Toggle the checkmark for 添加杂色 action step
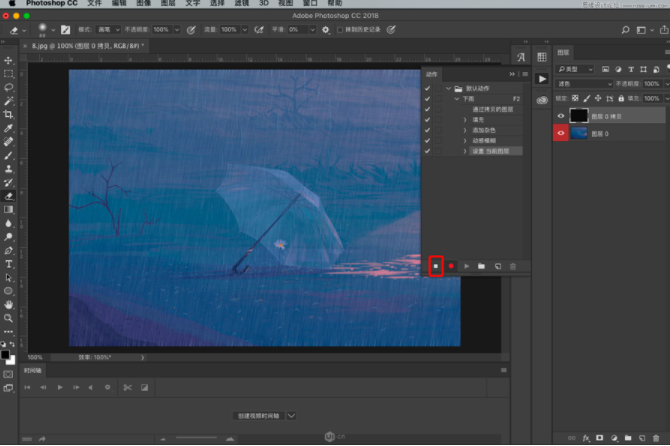The image size is (670, 446). pyautogui.click(x=428, y=130)
